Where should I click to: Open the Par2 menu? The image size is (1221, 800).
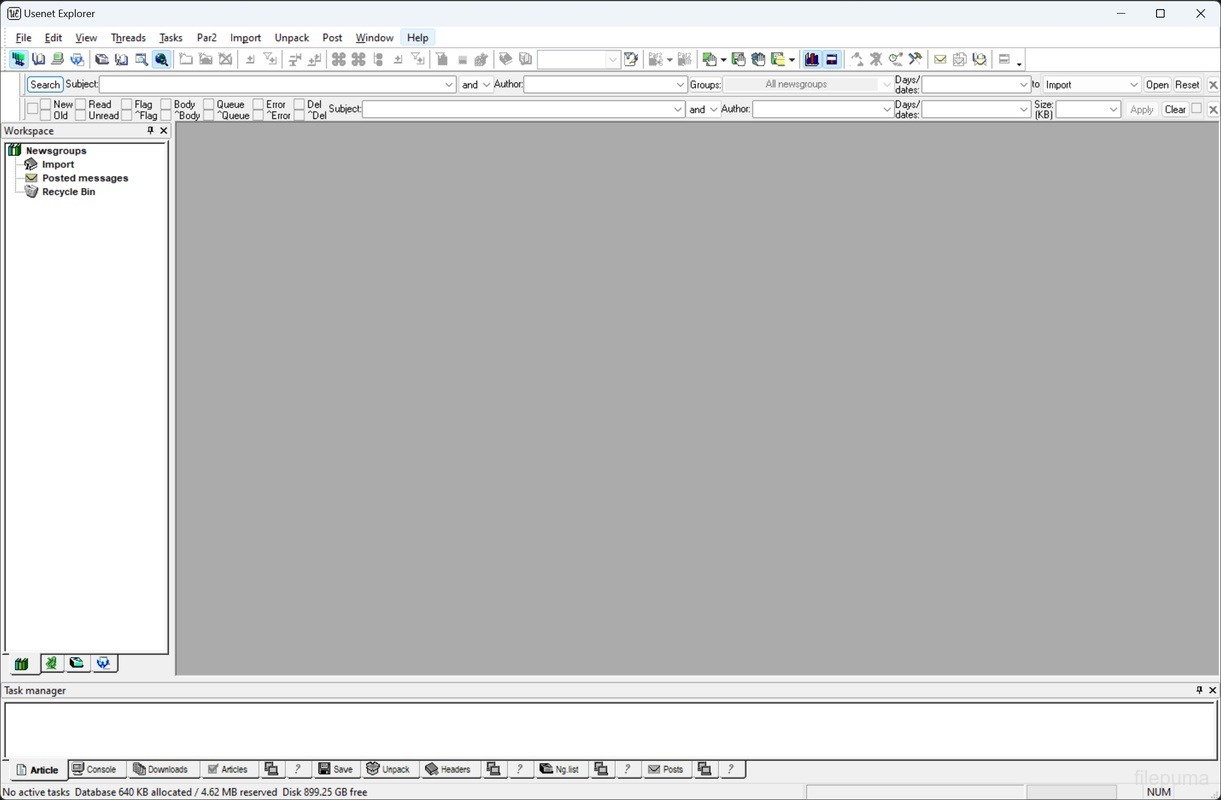point(206,38)
